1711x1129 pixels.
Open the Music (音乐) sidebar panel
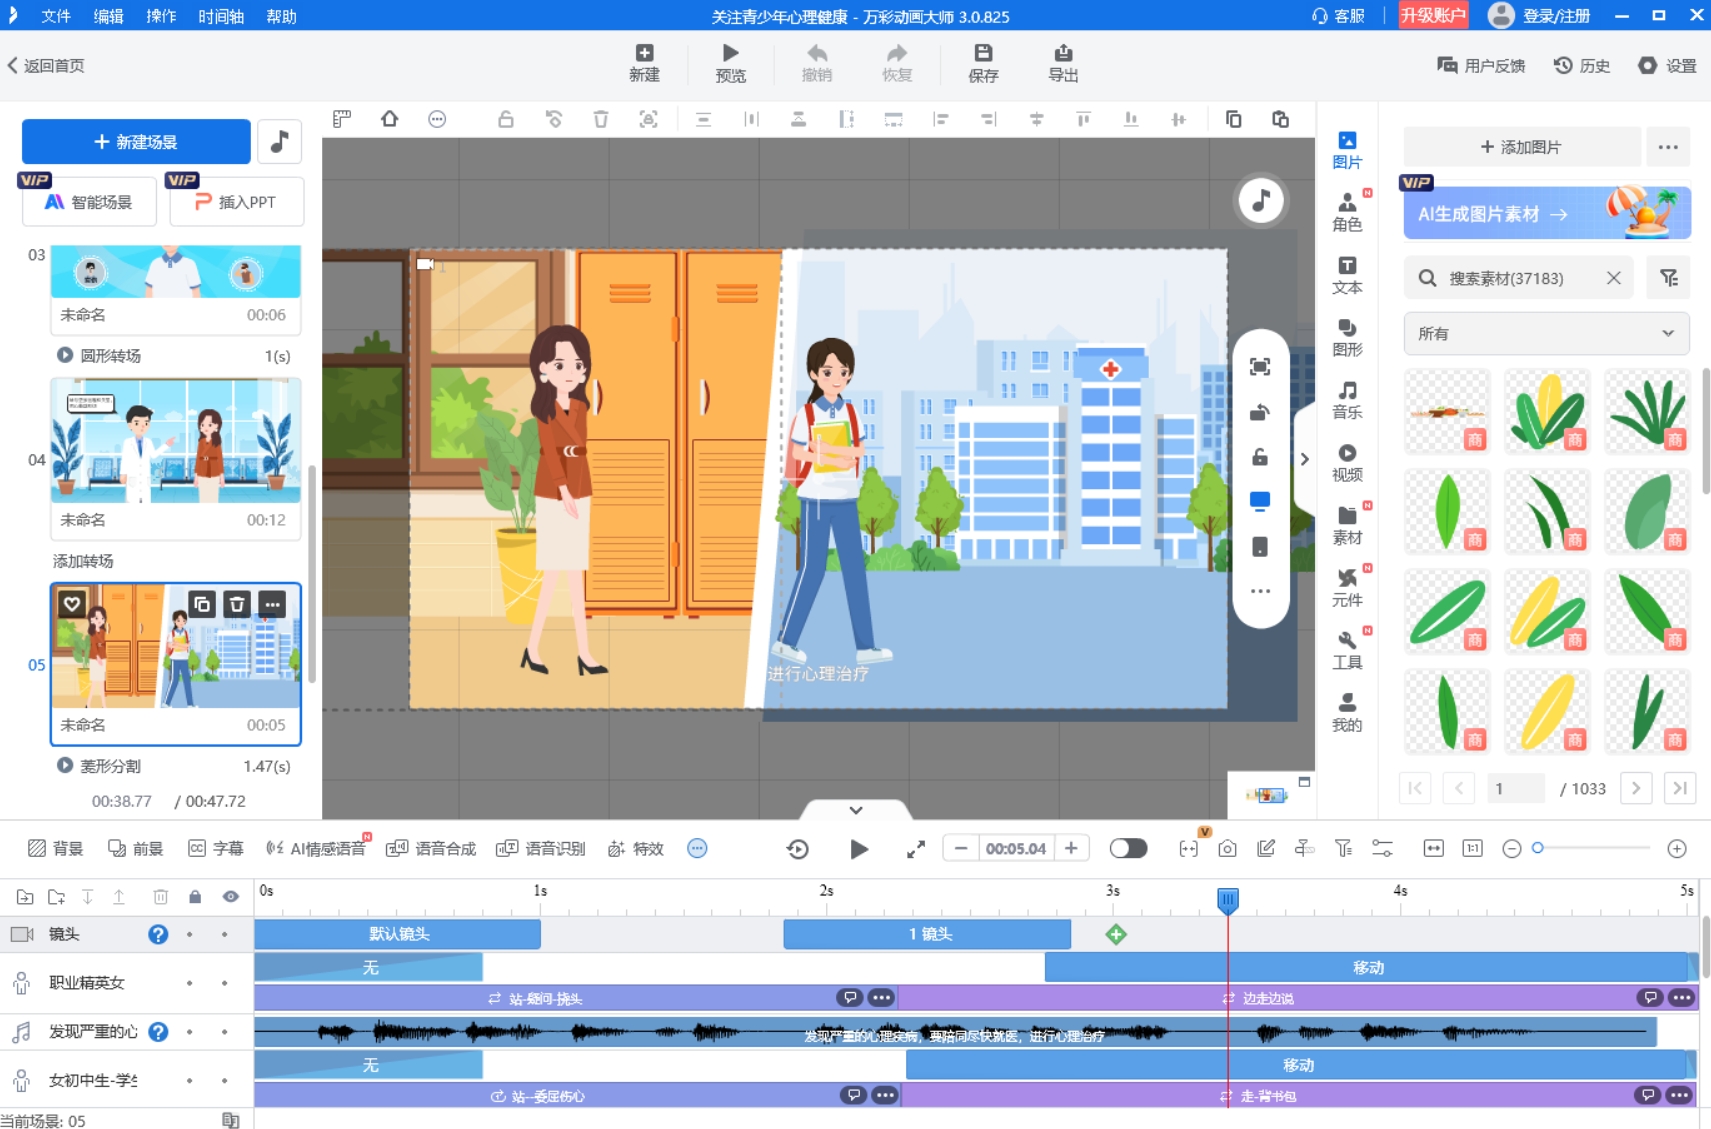pos(1346,399)
